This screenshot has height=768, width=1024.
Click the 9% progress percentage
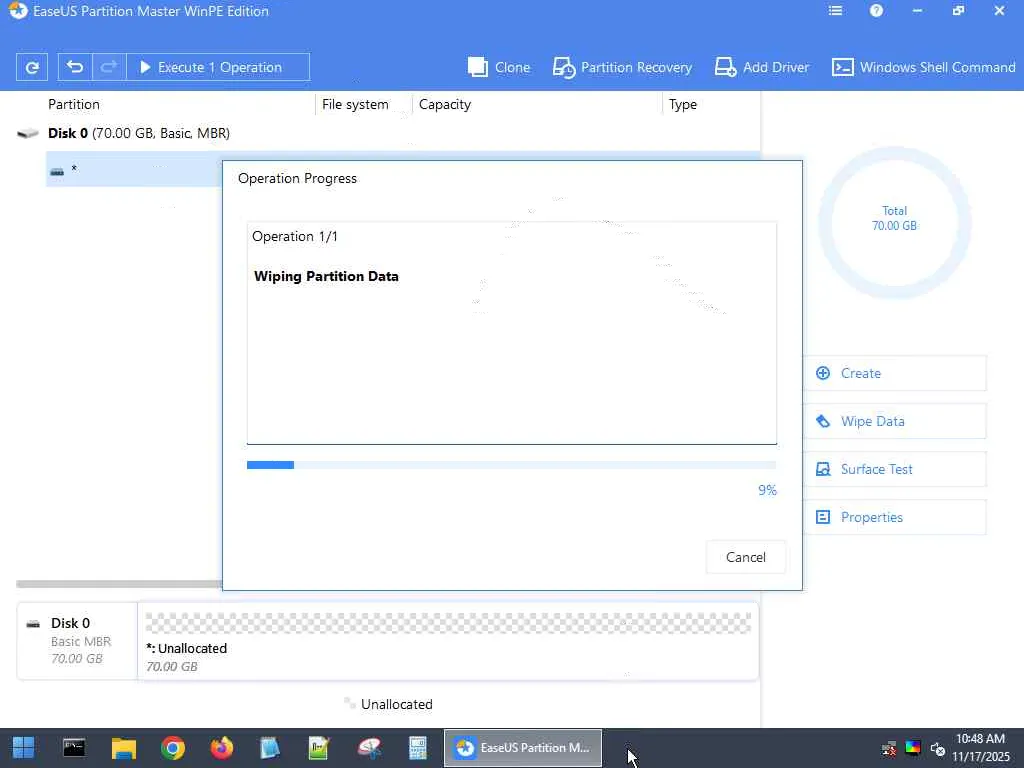[767, 490]
